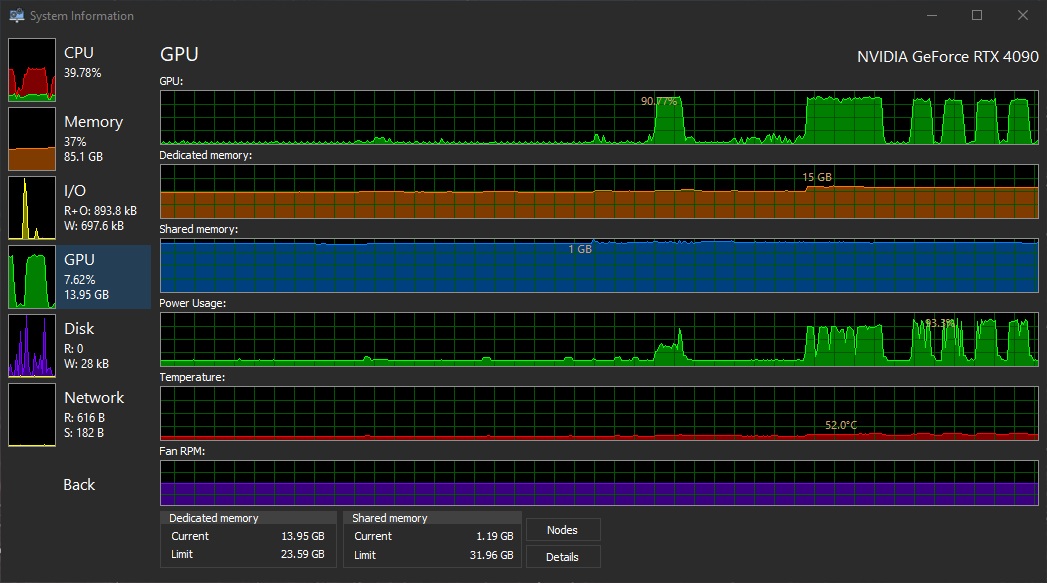This screenshot has height=583, width=1047.
Task: Click the NVIDIA GeForce RTX 4090 name
Action: (948, 57)
